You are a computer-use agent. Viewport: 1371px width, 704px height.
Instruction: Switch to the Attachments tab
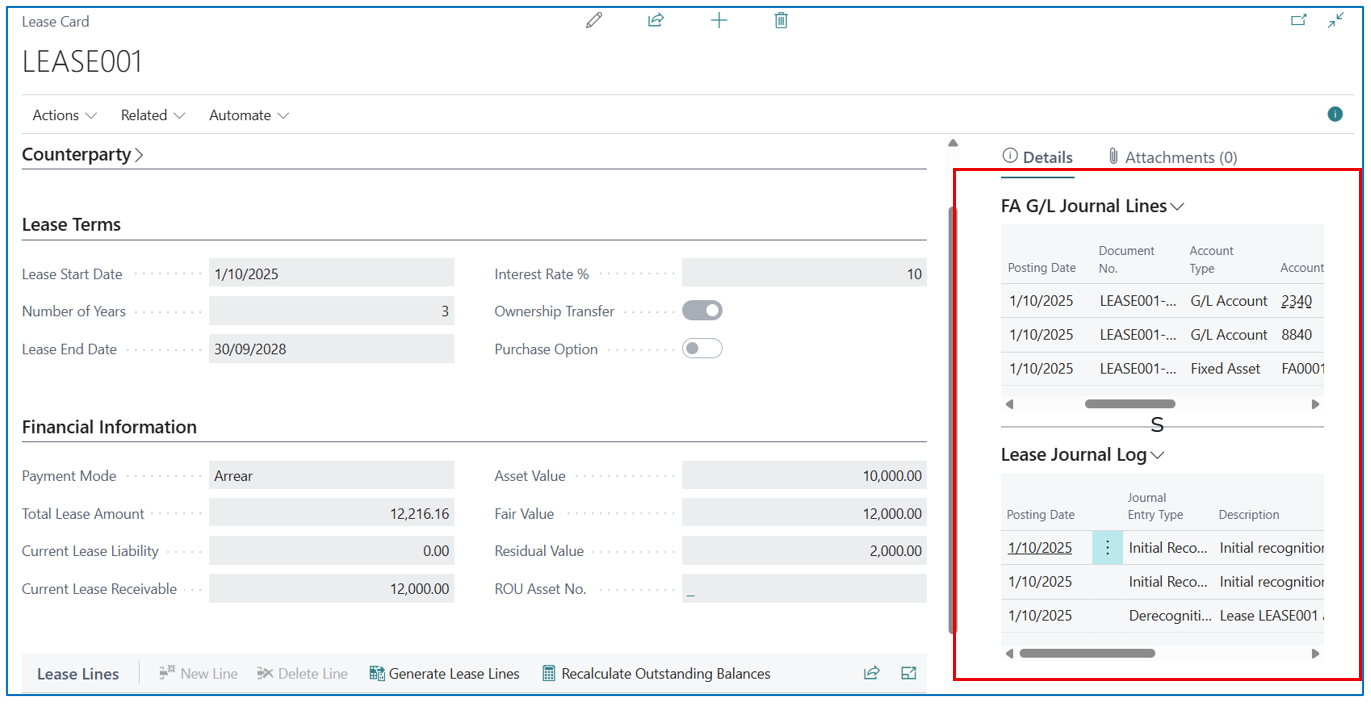tap(1172, 157)
